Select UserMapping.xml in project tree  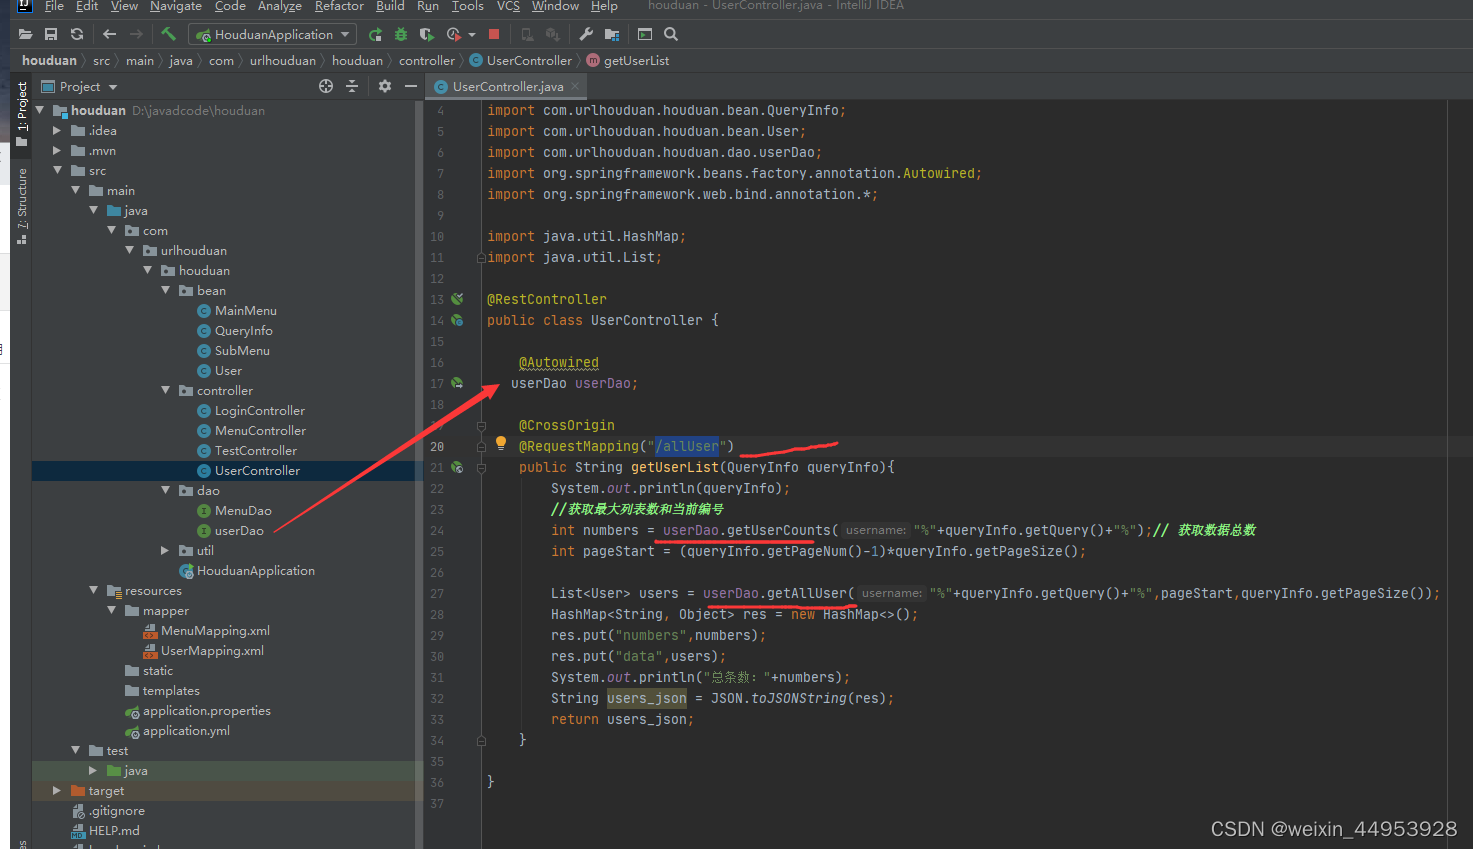tap(204, 651)
